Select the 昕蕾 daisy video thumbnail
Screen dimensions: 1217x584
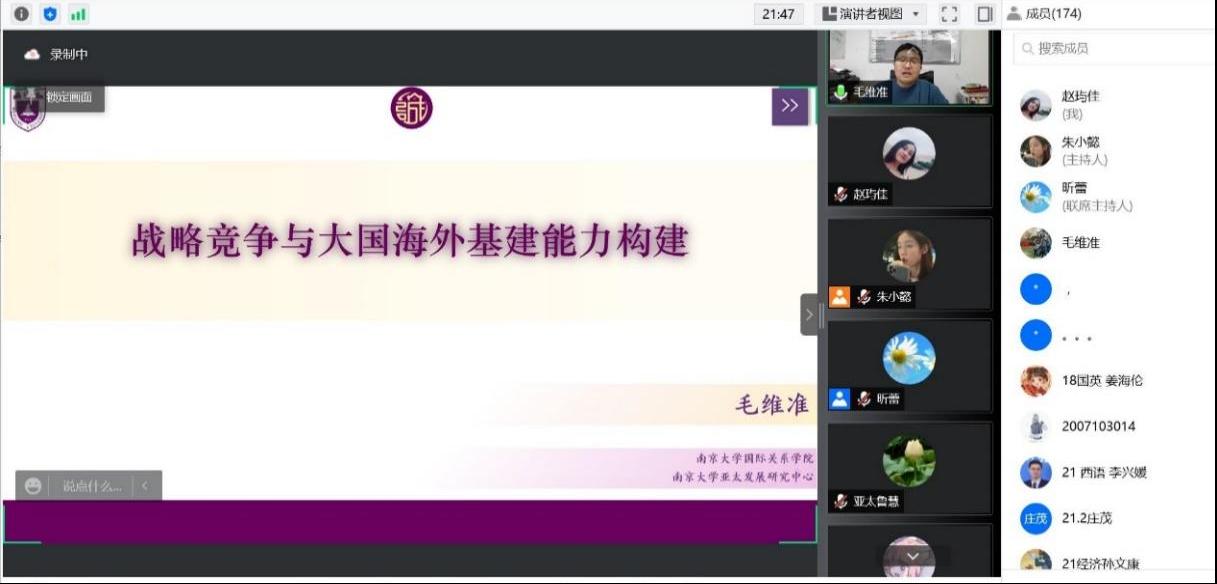908,358
